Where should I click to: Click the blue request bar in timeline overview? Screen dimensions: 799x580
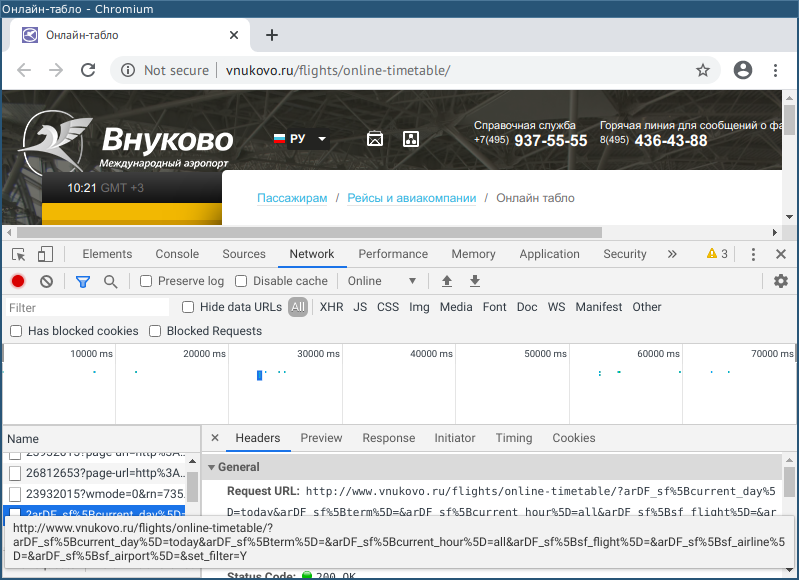coord(259,375)
